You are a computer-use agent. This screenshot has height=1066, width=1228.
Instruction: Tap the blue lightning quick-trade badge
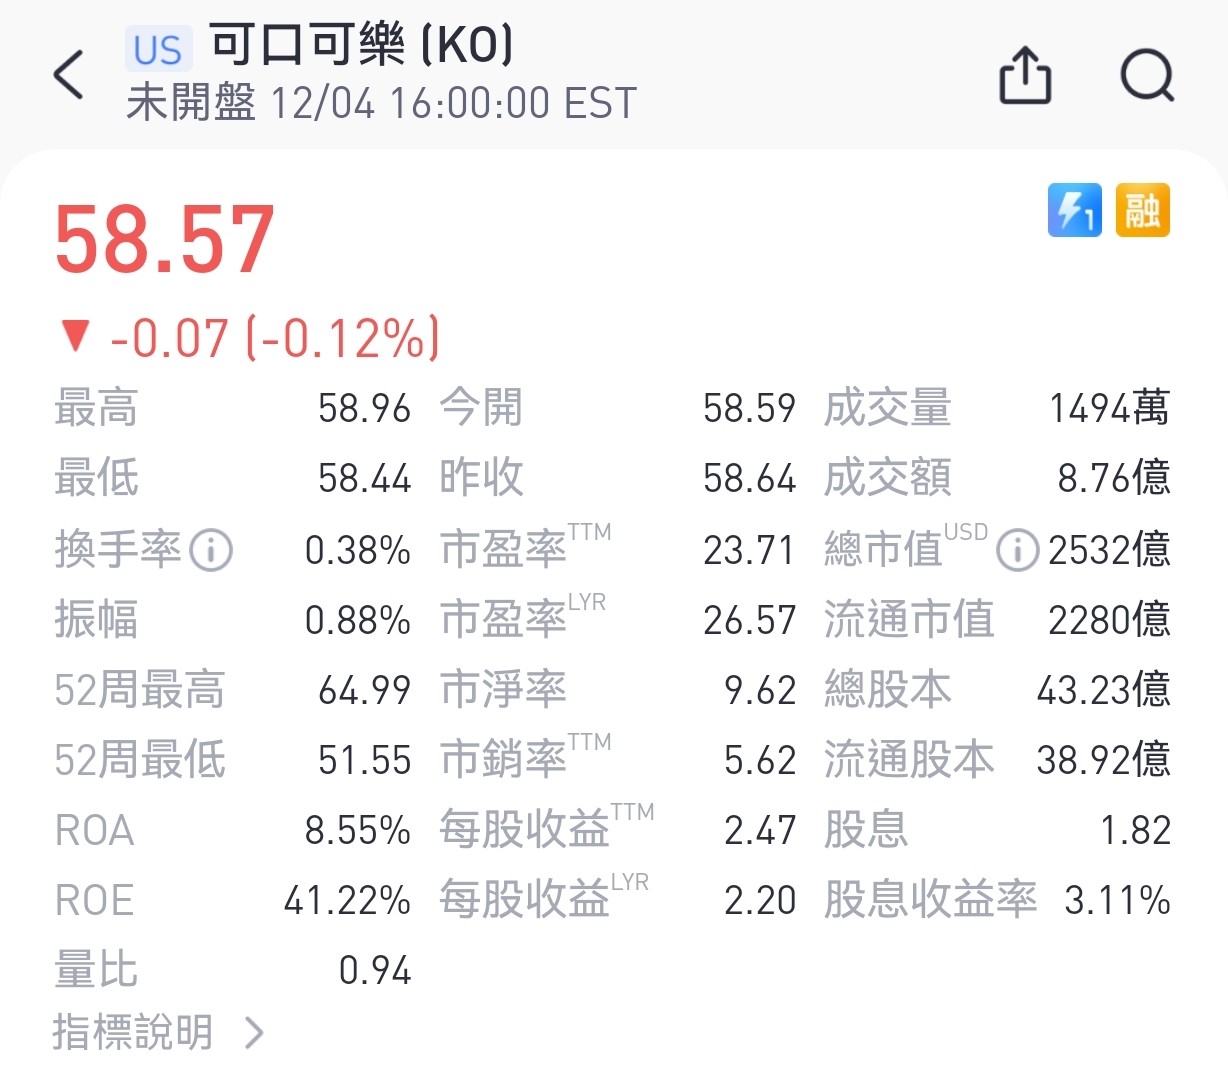point(1074,210)
